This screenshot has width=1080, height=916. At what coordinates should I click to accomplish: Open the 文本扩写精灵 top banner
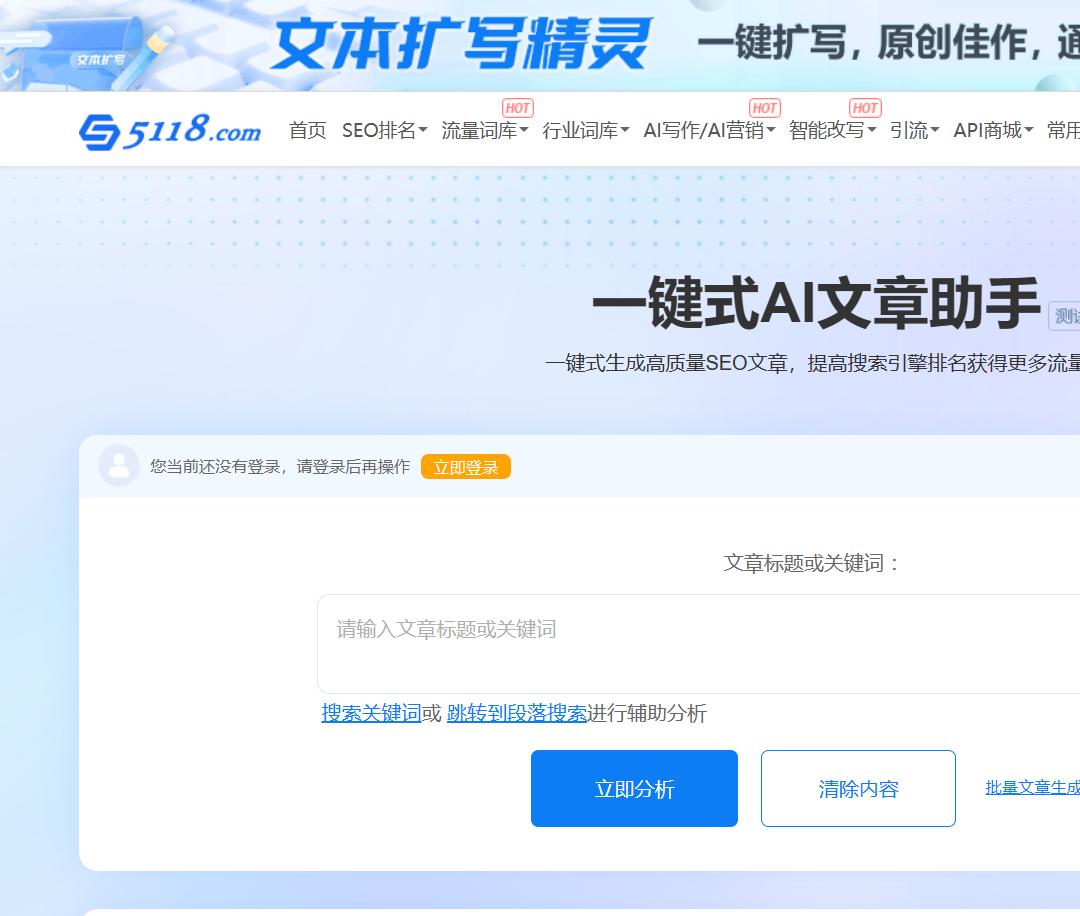click(x=540, y=45)
